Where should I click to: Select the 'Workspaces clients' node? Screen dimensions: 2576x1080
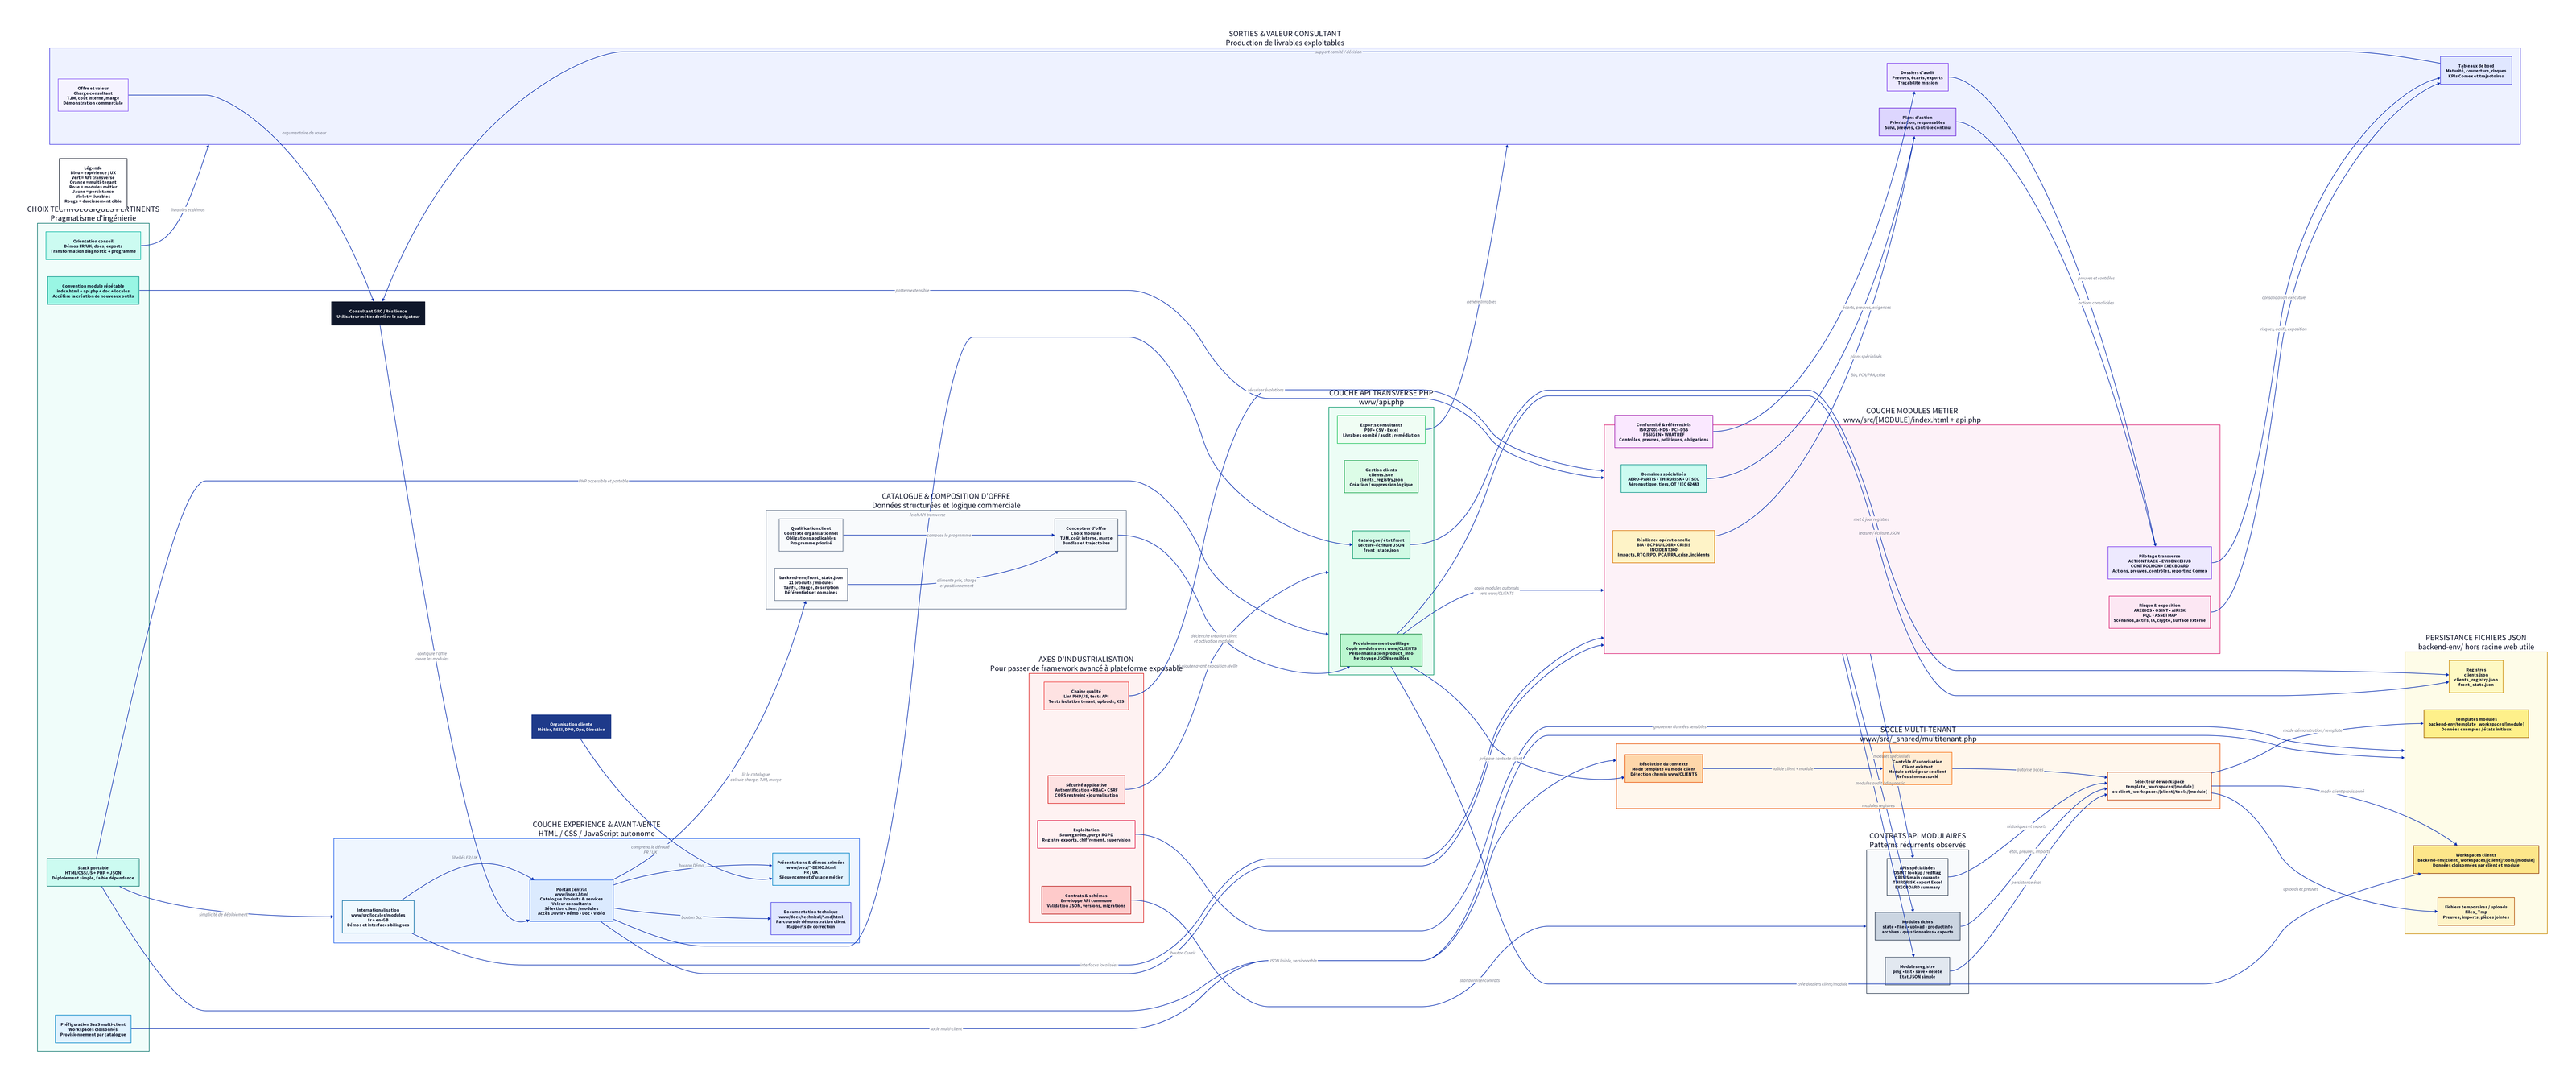(2476, 859)
